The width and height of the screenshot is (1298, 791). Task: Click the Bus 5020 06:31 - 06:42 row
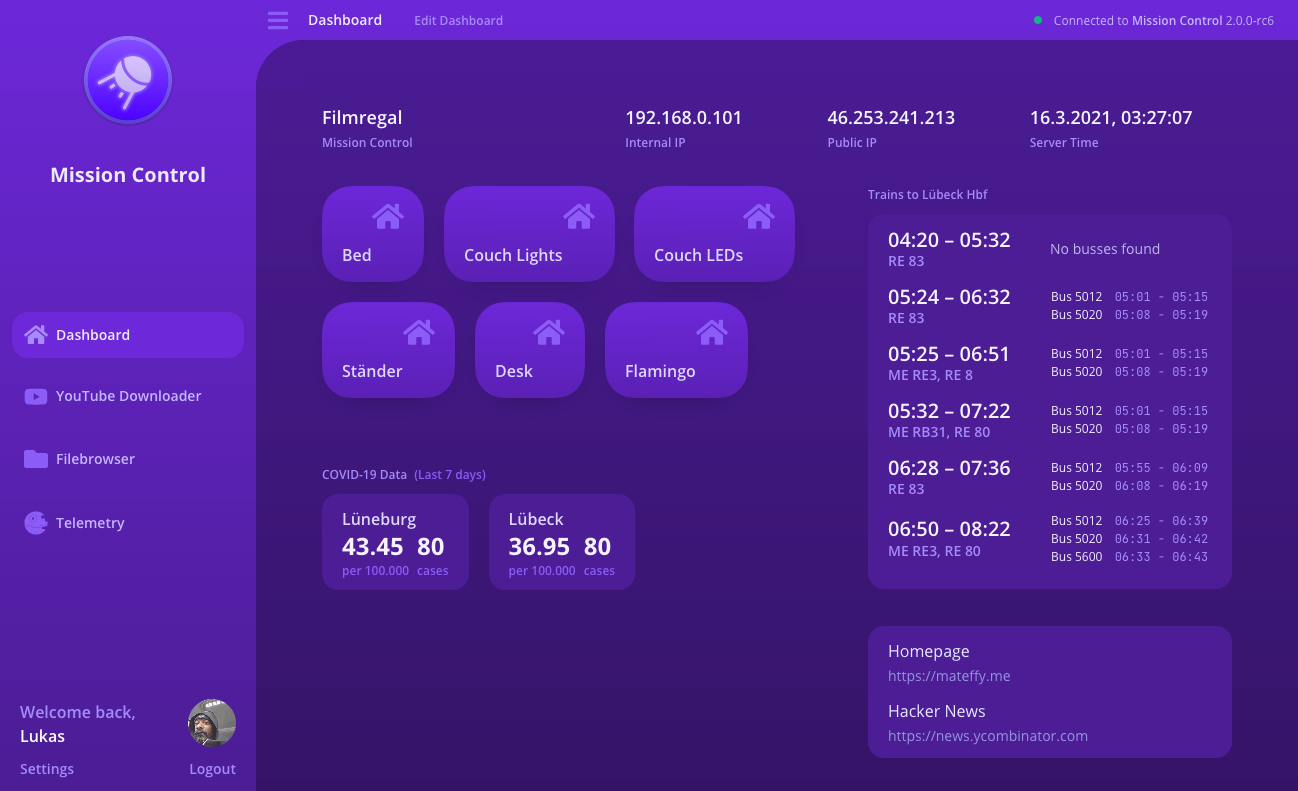point(1129,539)
